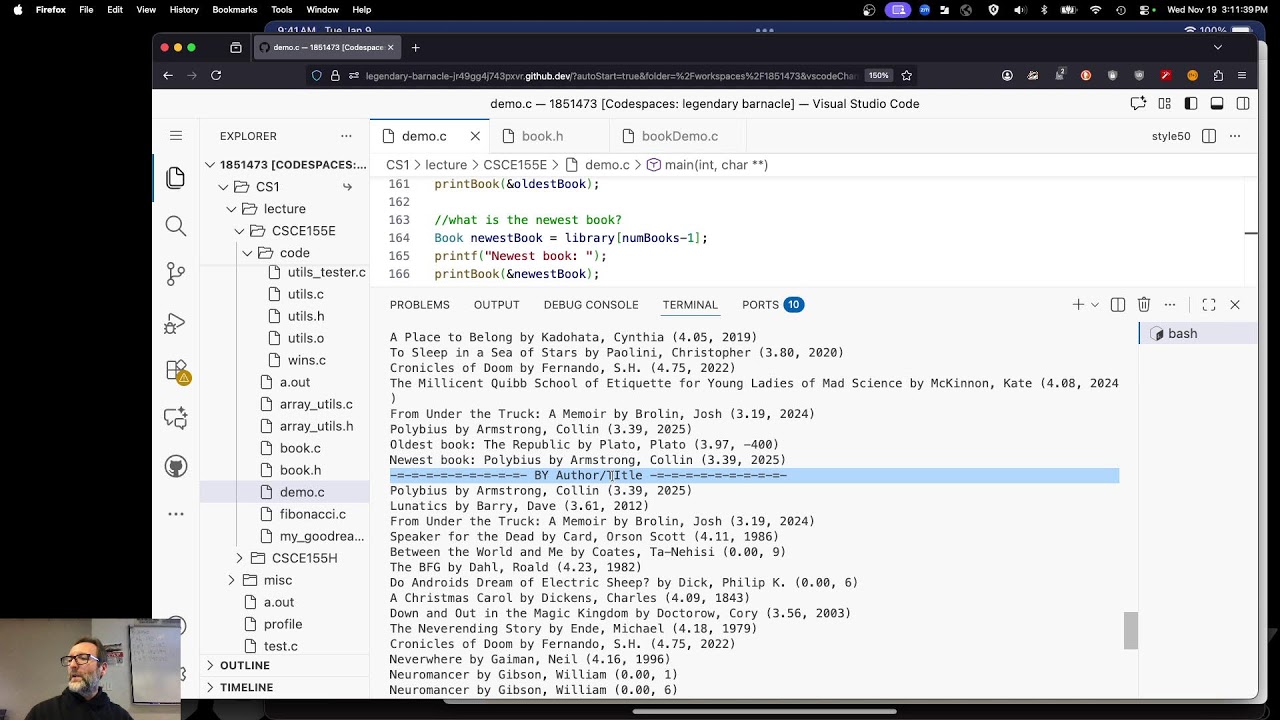1280x720 pixels.
Task: Customize layout icon in title bar
Action: tap(1165, 104)
